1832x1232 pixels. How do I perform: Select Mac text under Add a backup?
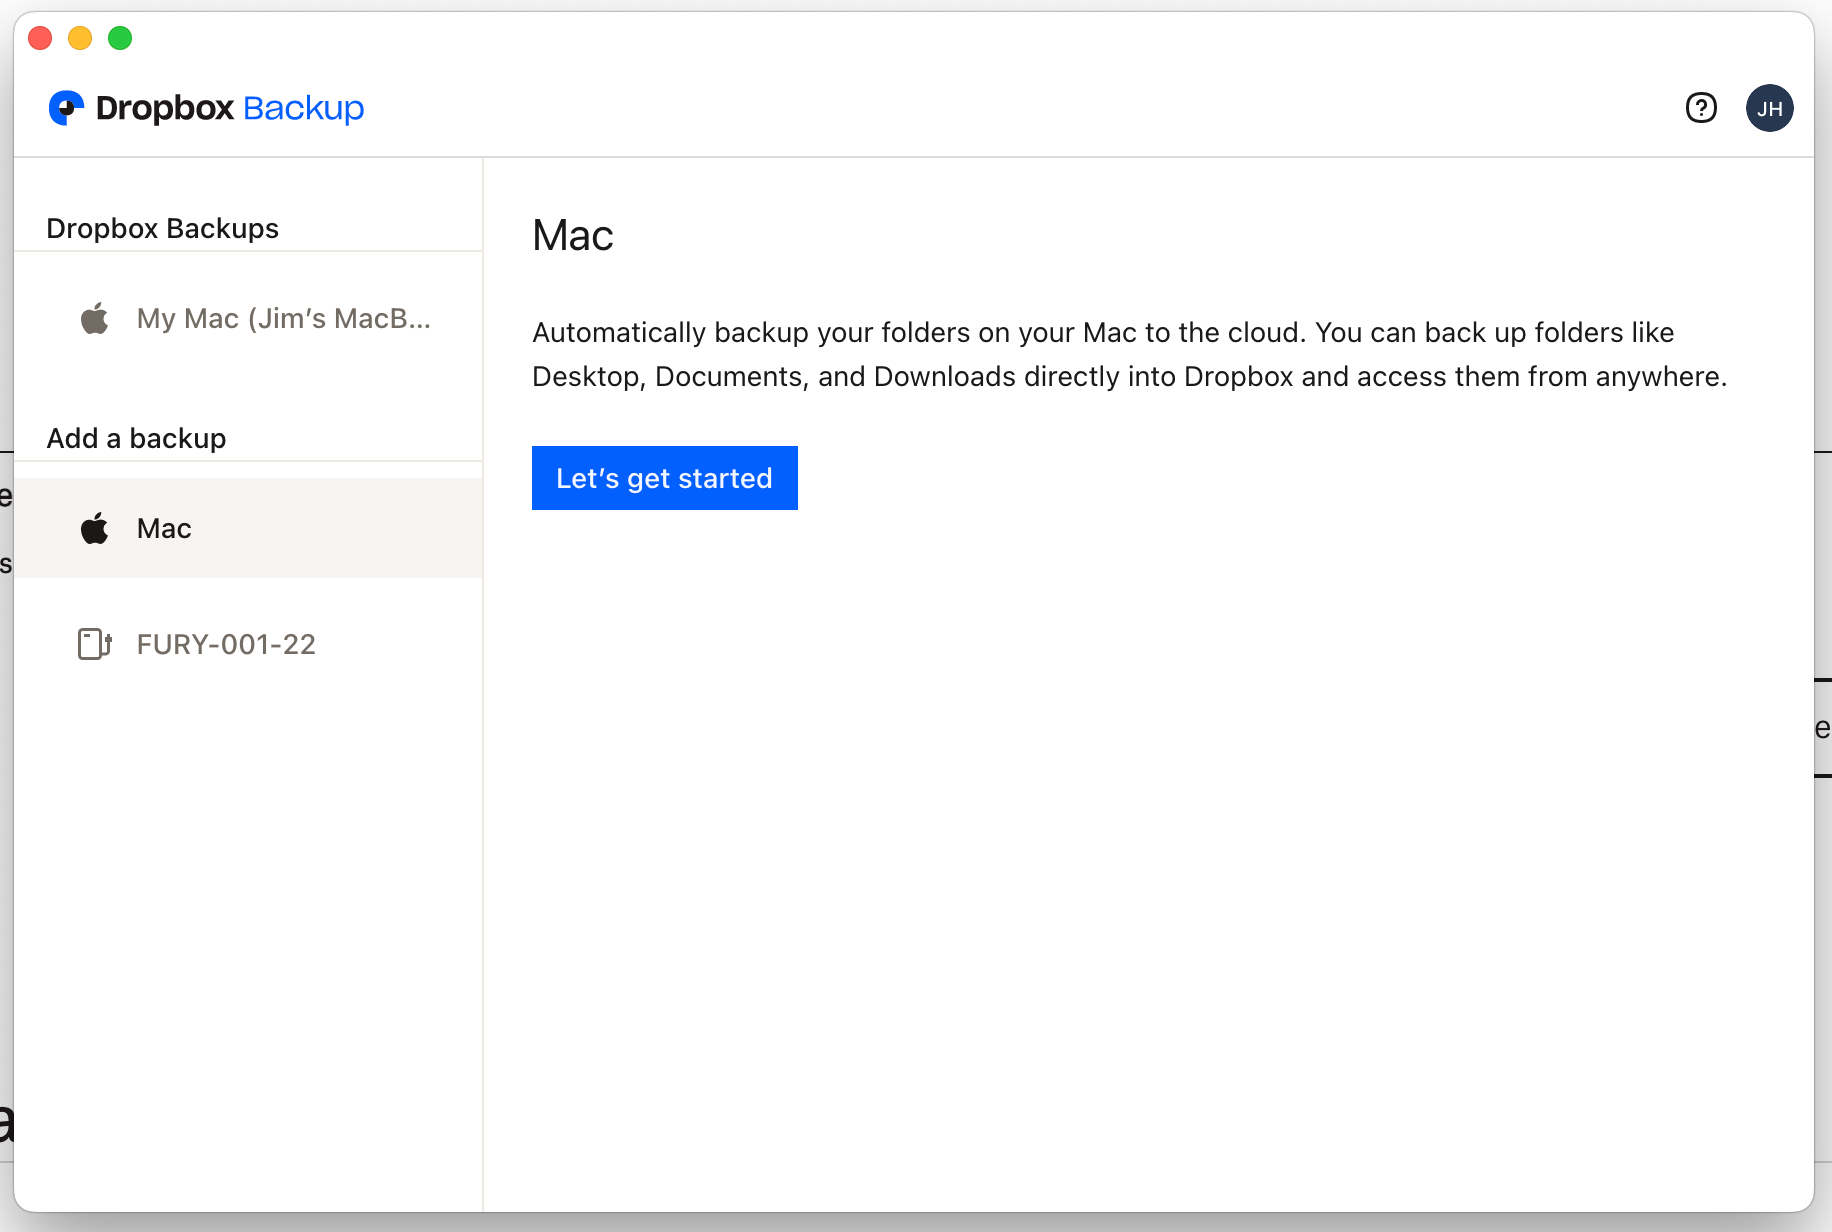click(164, 528)
